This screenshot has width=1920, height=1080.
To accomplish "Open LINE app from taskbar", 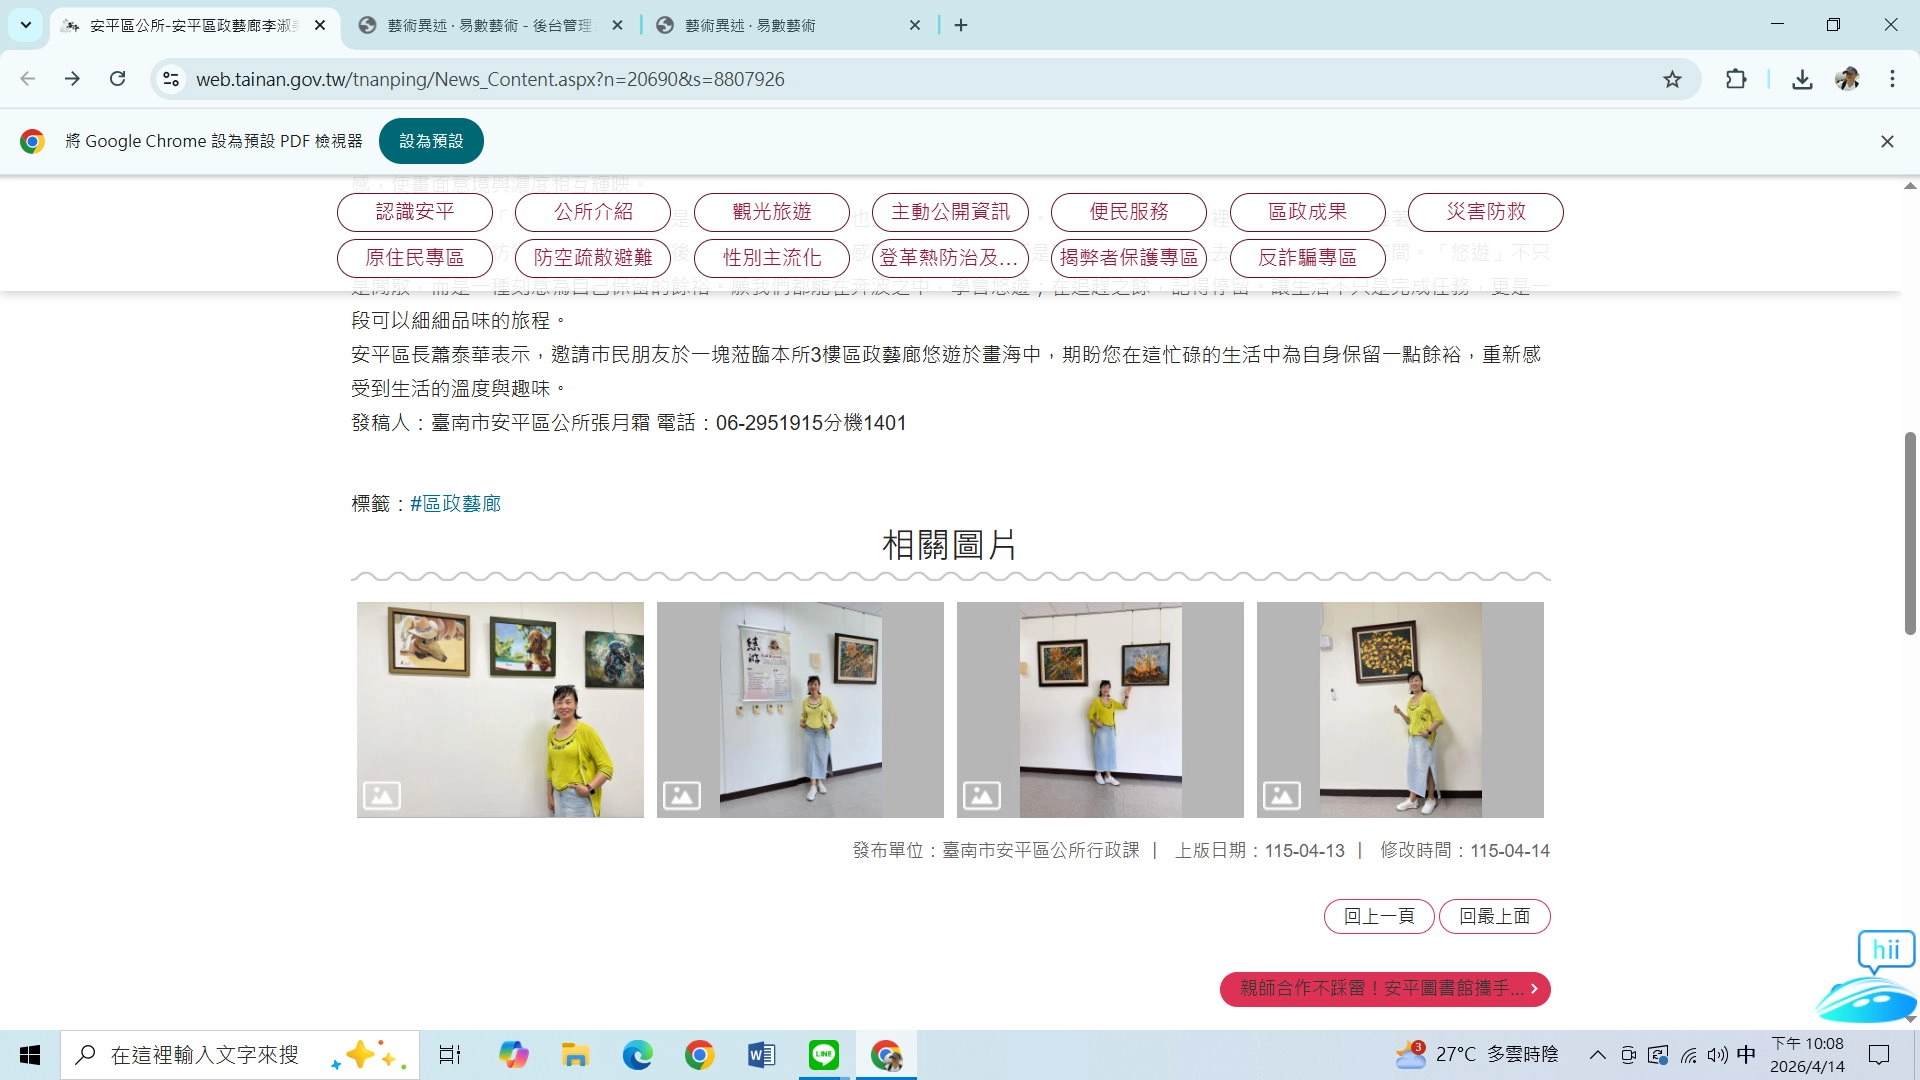I will [823, 1054].
